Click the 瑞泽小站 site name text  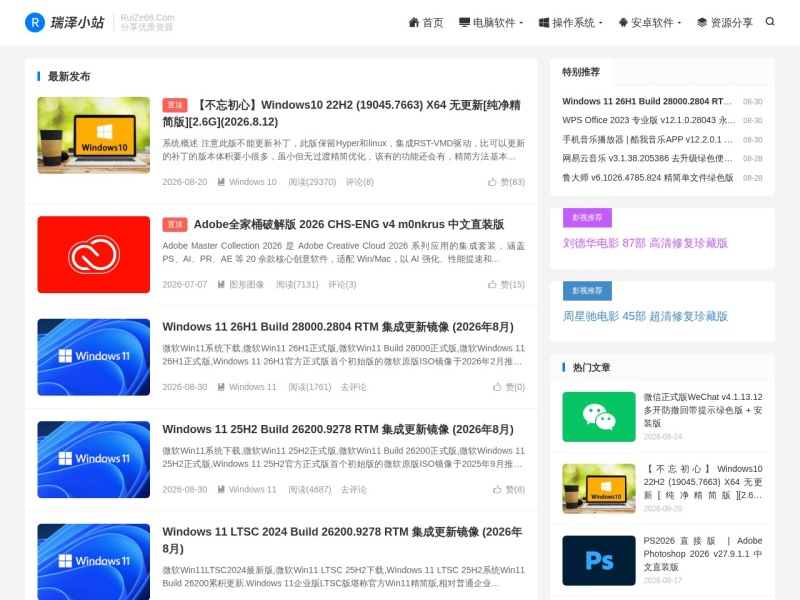click(x=77, y=22)
